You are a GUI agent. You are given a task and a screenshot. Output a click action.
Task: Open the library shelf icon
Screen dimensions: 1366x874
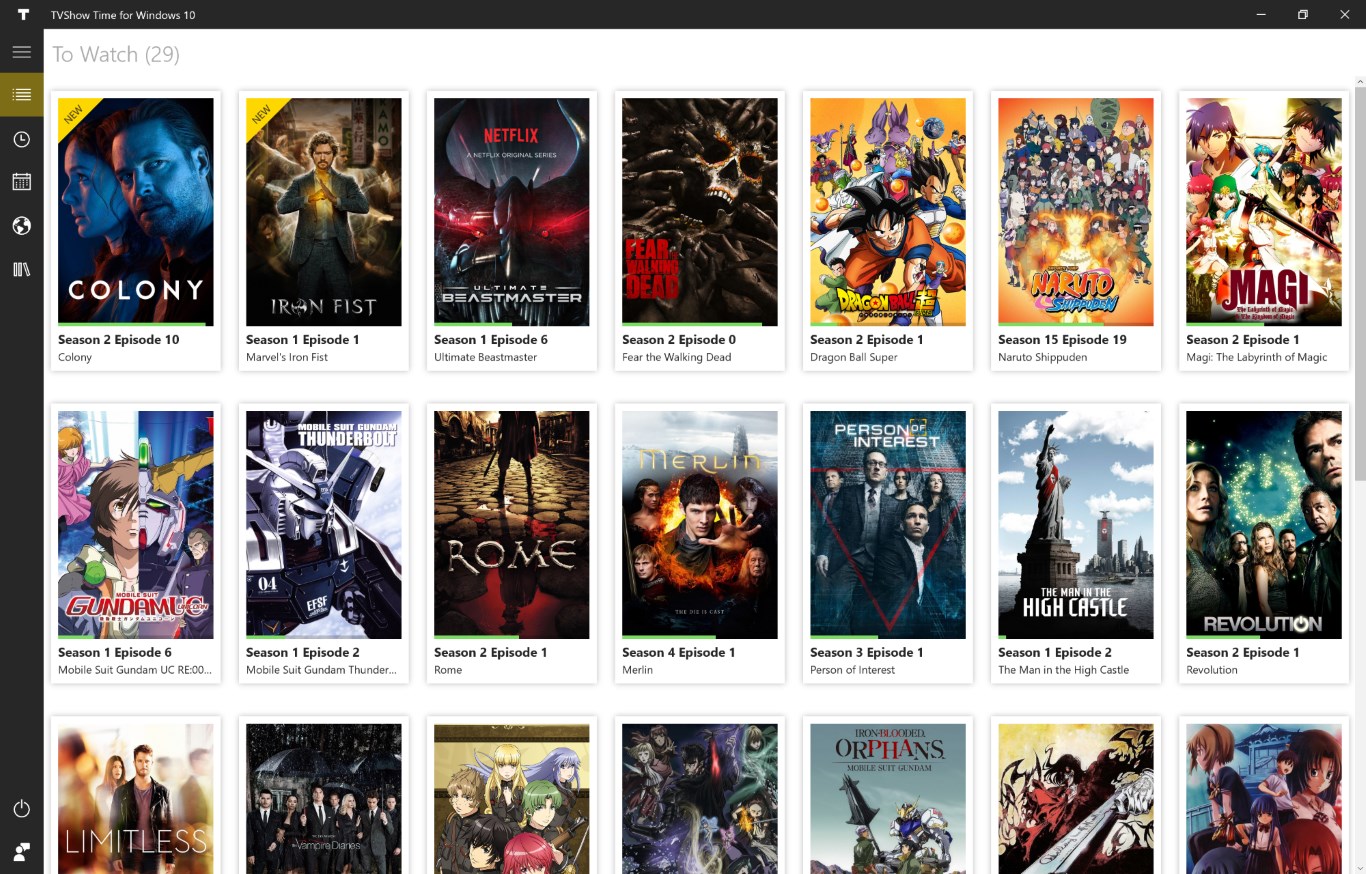click(22, 270)
